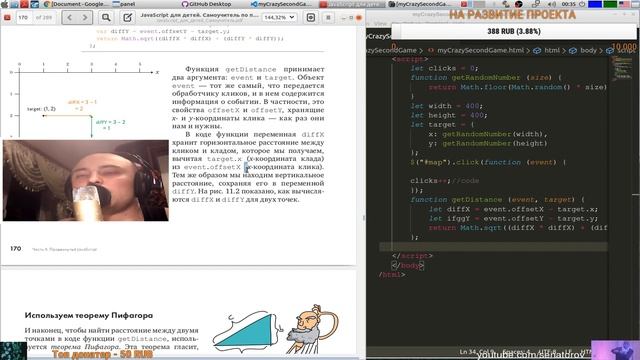
Task: Switch to [myCrazySecondGa... taskbar entry
Action: (419, 4)
